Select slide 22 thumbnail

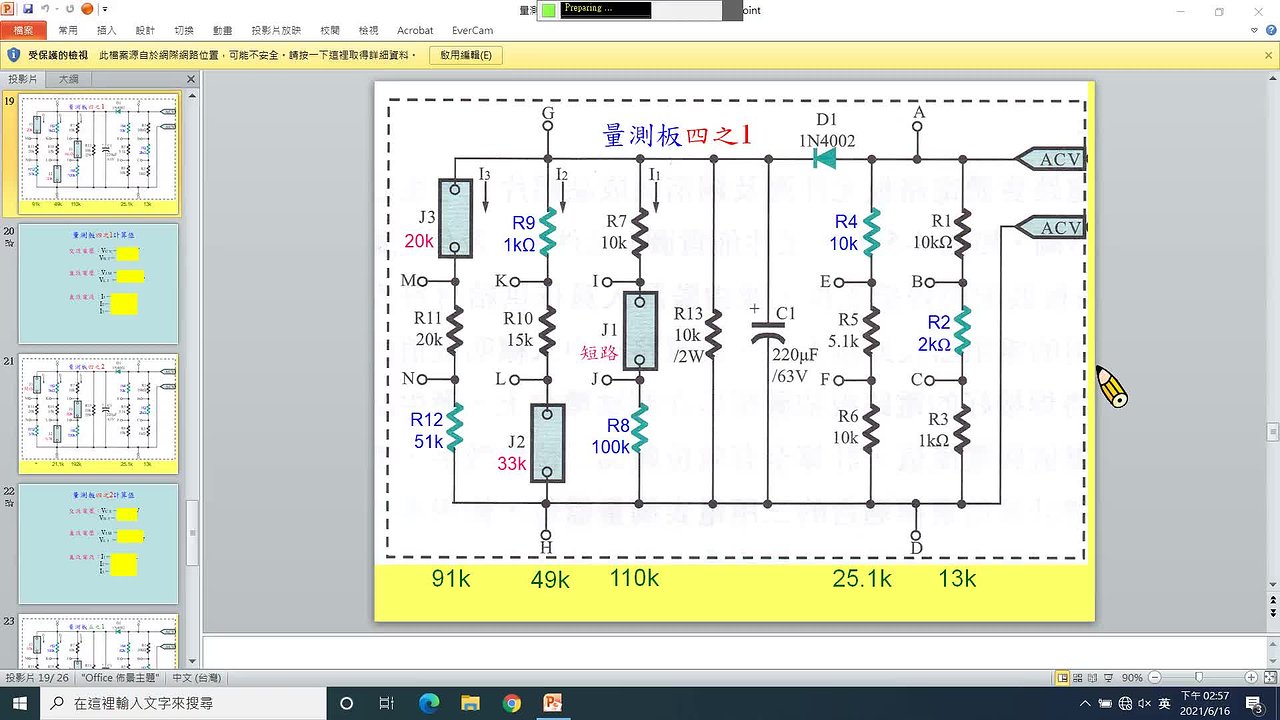[98, 544]
